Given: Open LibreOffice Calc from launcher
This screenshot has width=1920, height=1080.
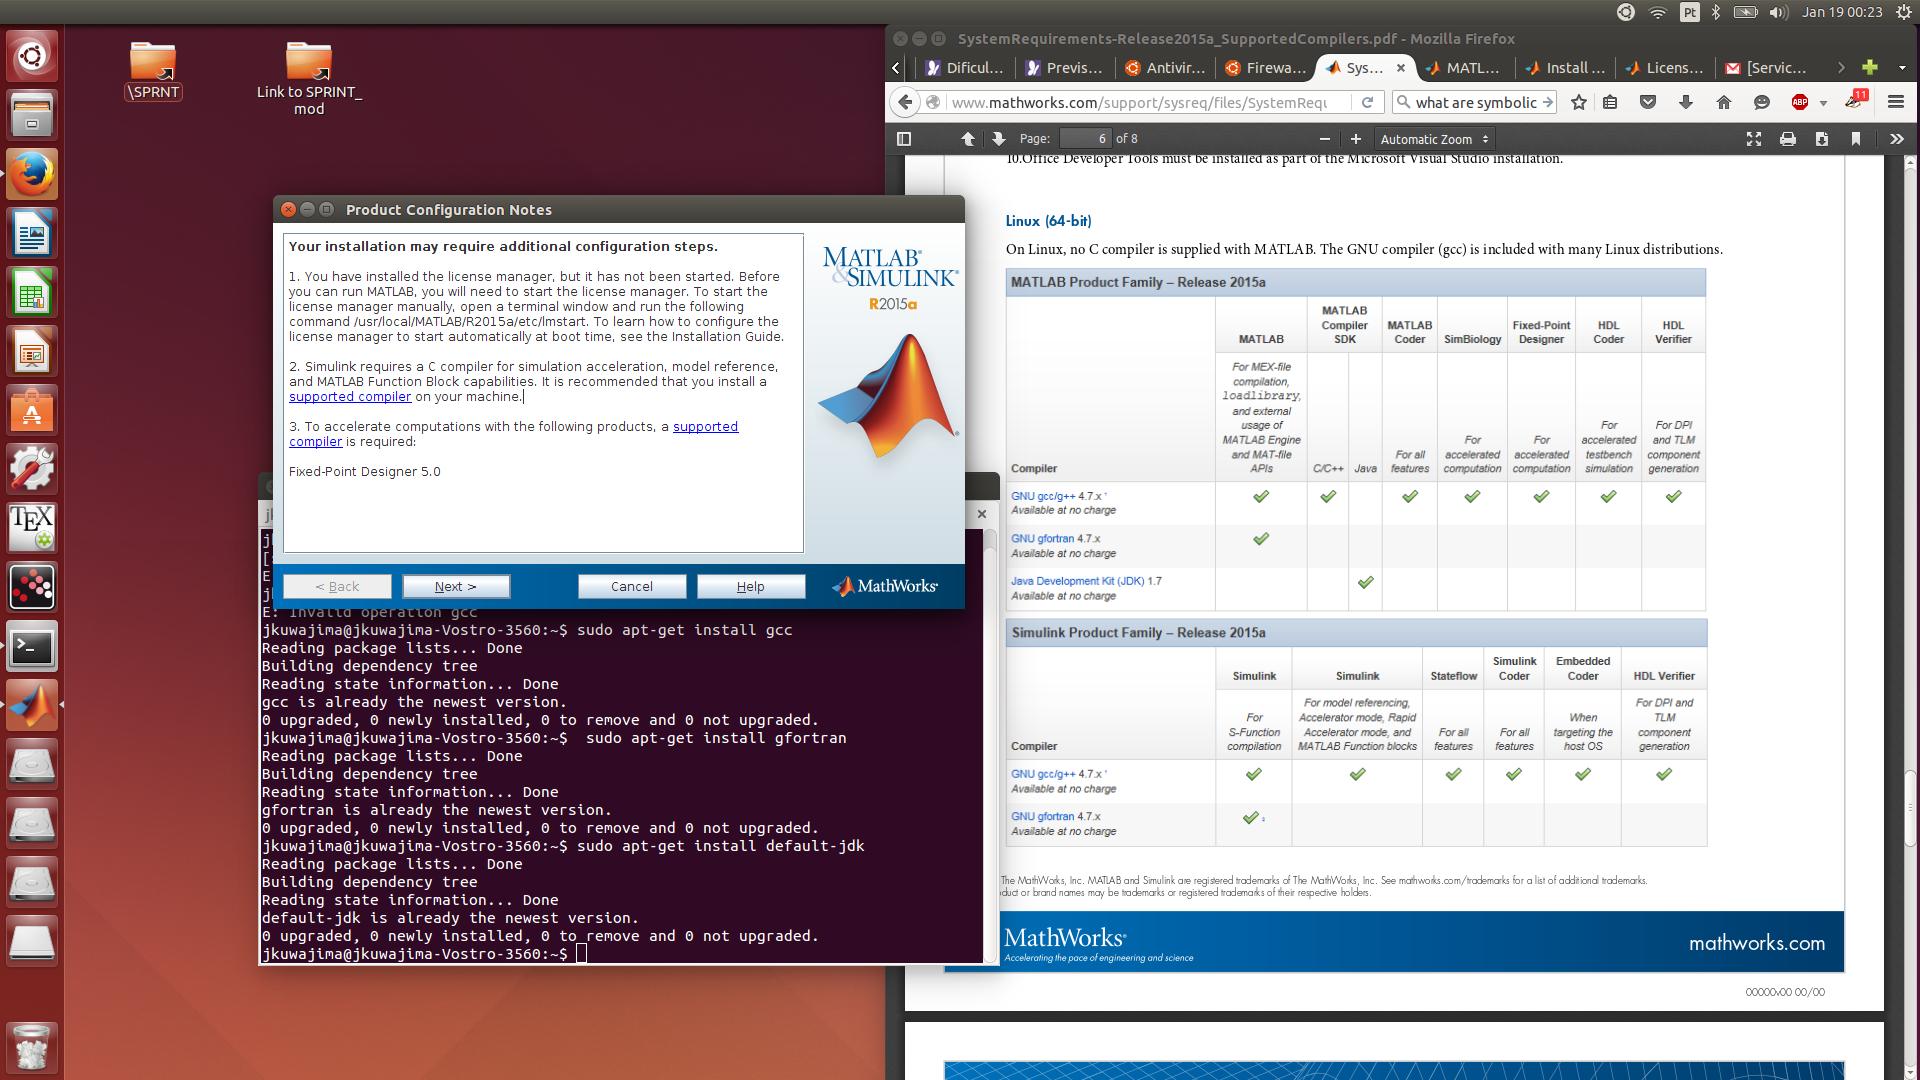Looking at the screenshot, I should click(x=32, y=293).
